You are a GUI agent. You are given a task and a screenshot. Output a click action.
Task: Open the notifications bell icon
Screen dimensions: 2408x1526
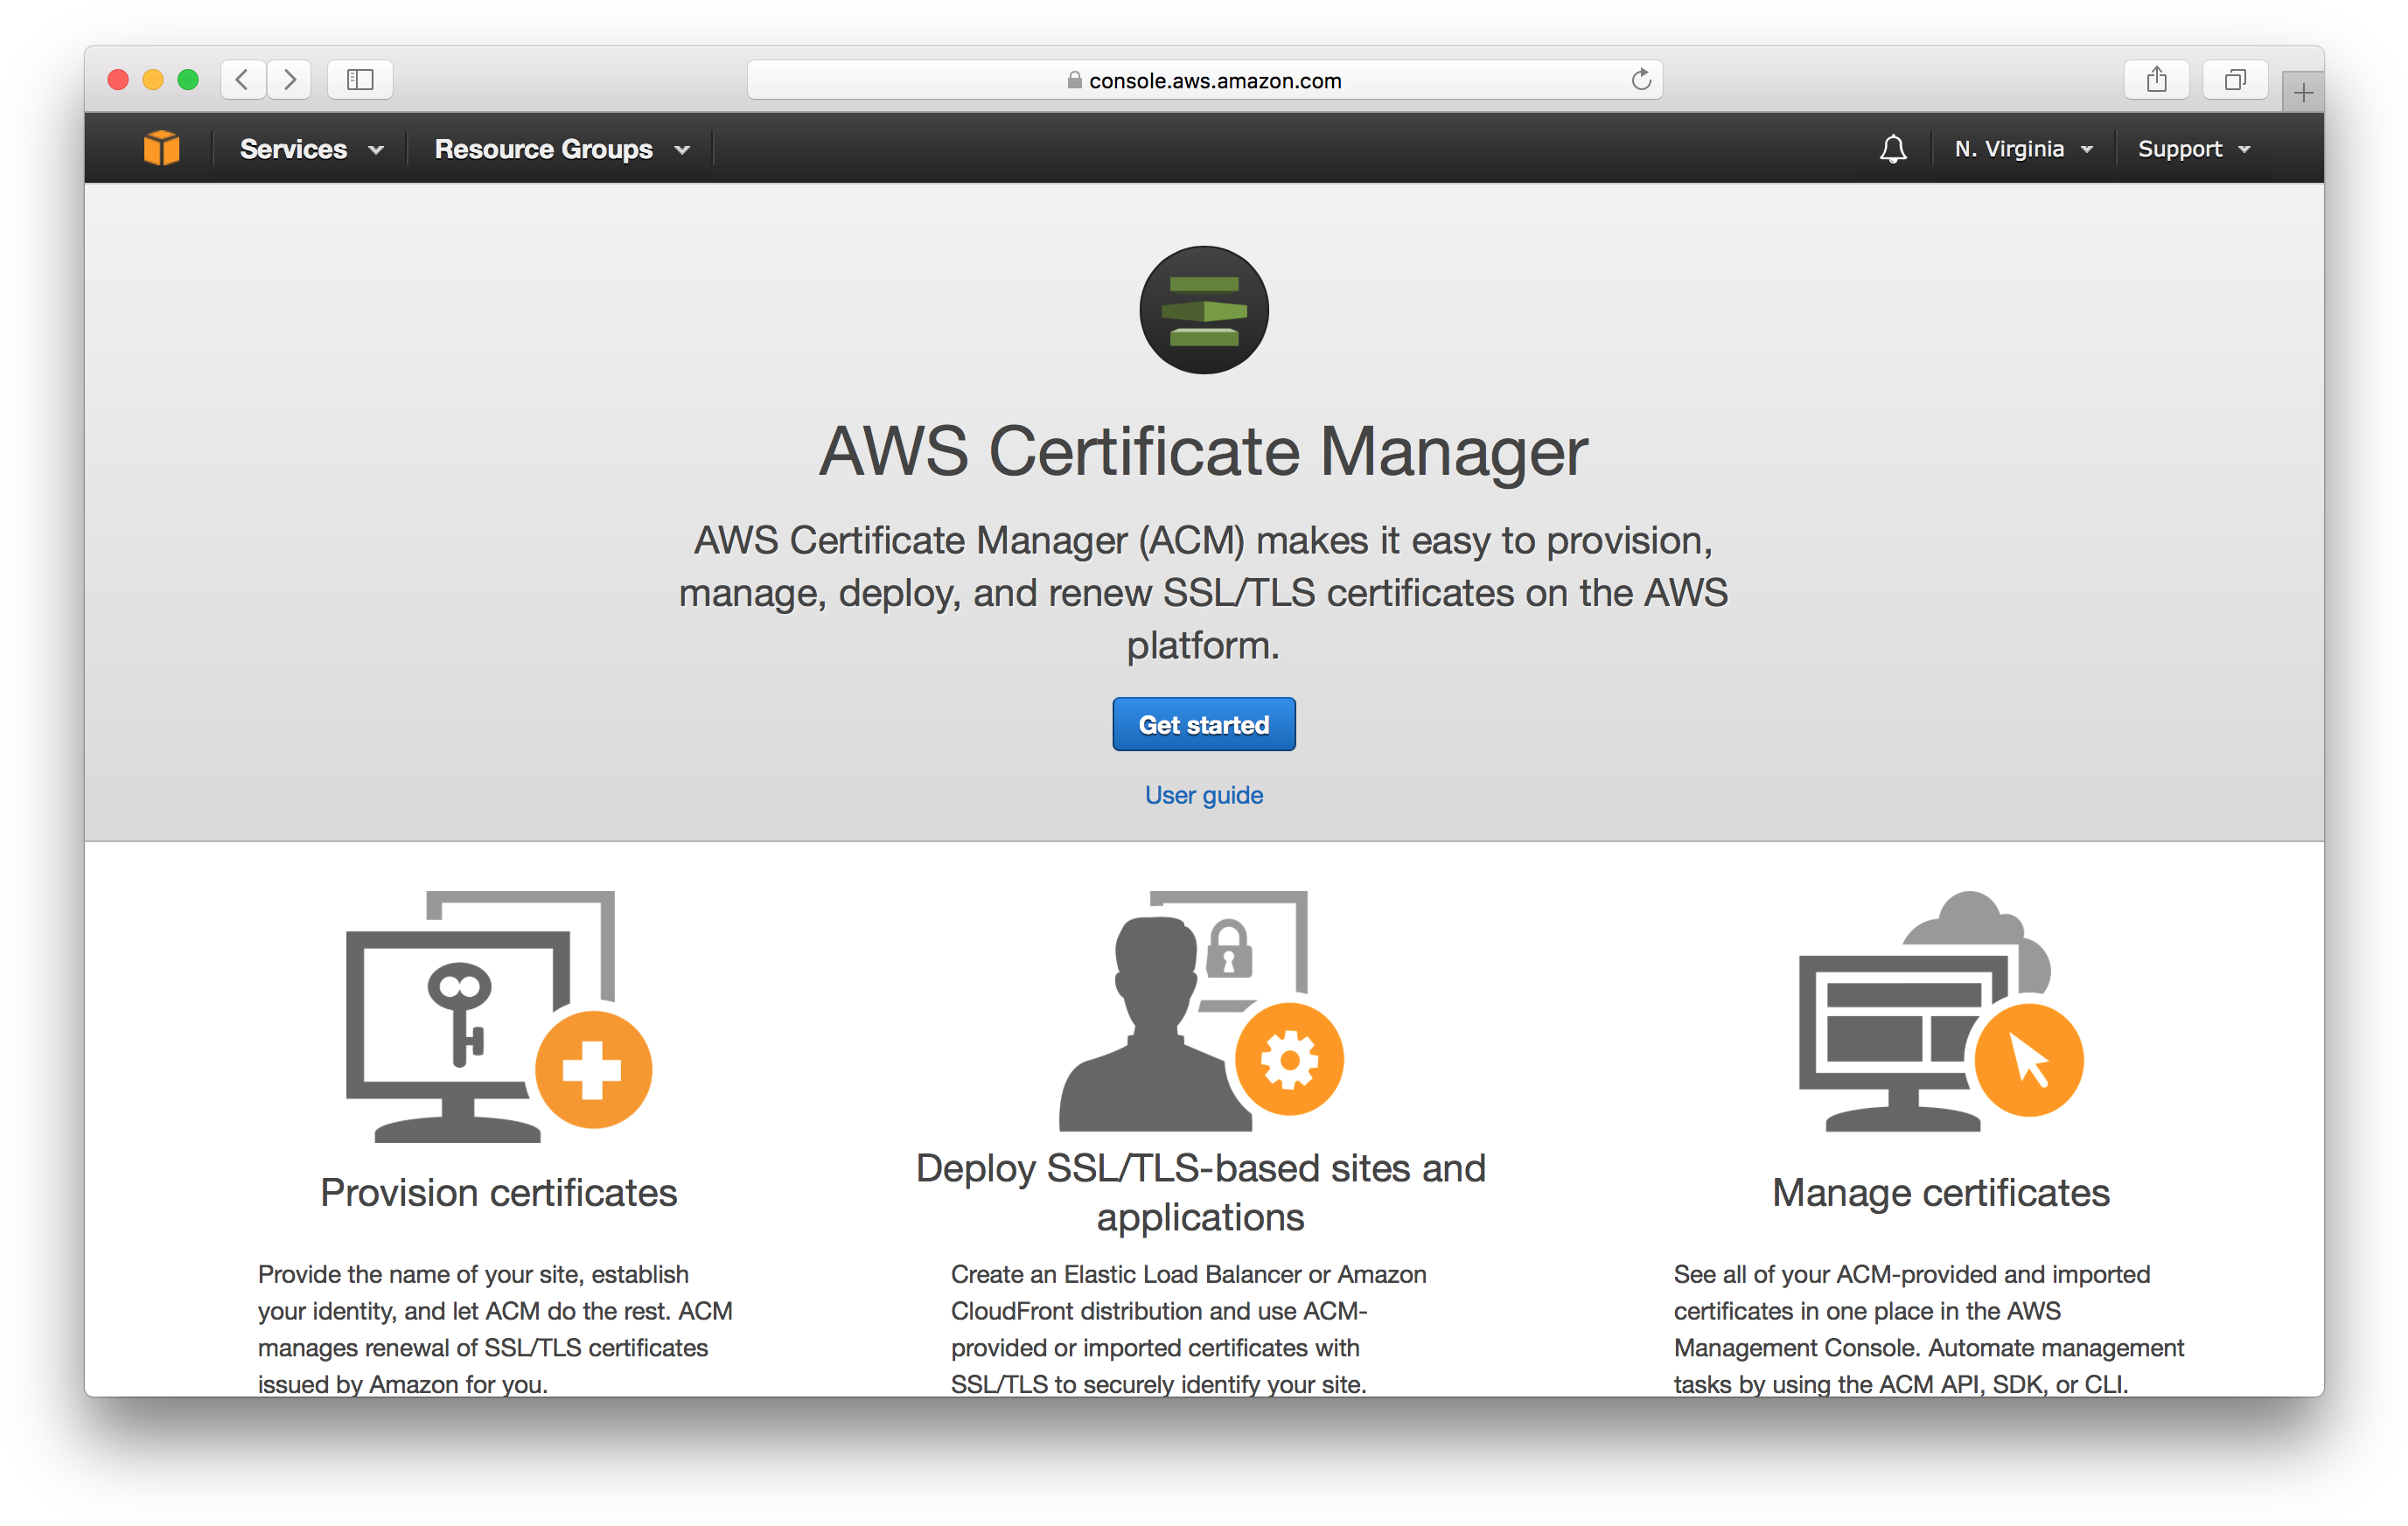point(1892,149)
